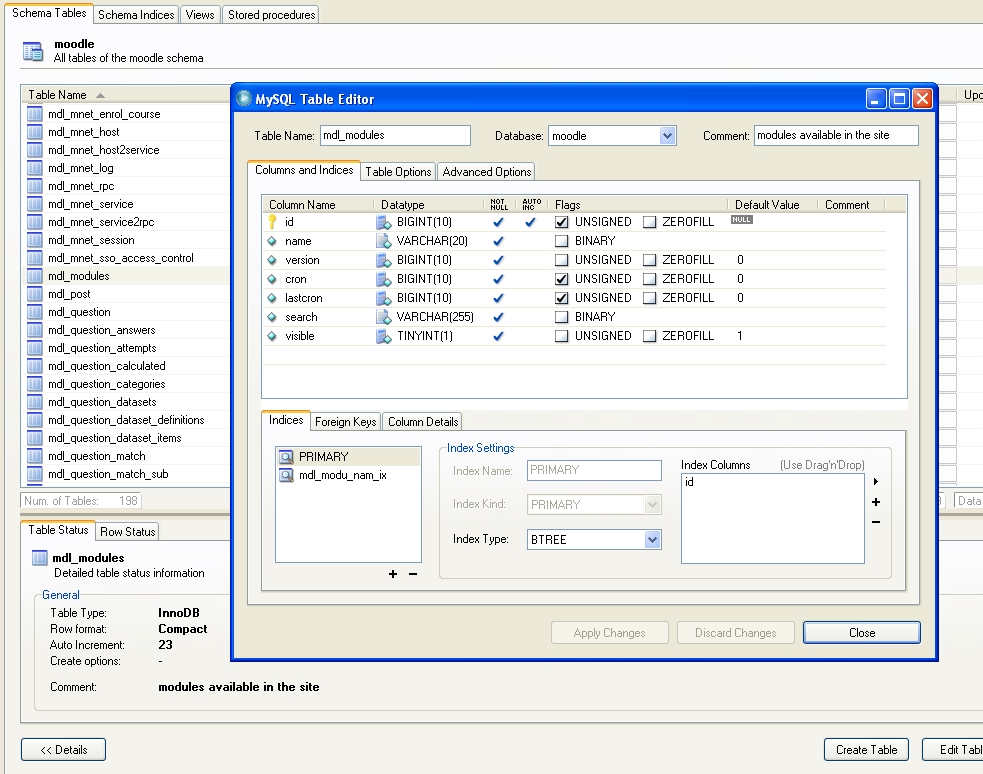
Task: Click the table icon beside mdl_mnet_host
Action: tap(35, 132)
